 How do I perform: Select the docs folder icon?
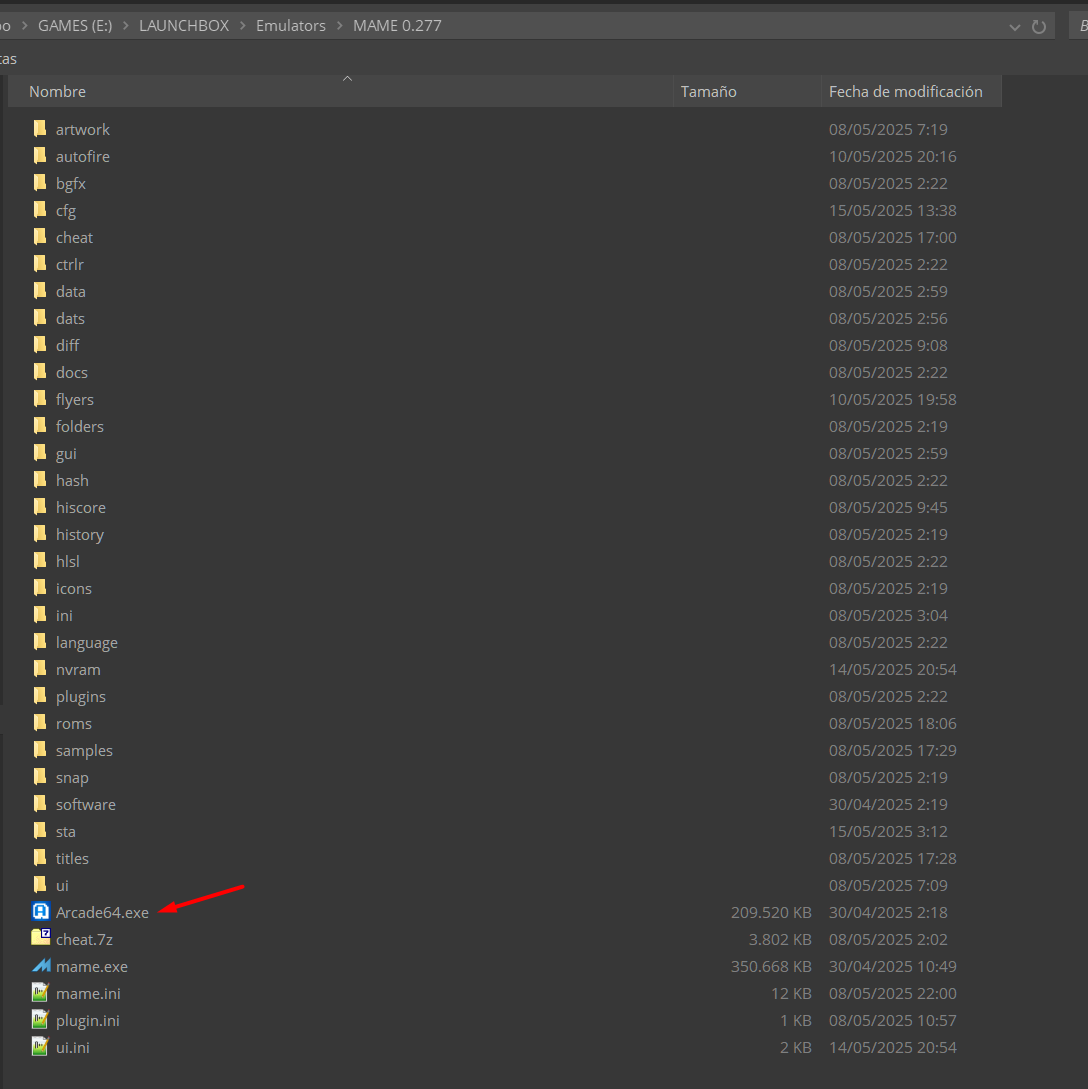pos(40,372)
